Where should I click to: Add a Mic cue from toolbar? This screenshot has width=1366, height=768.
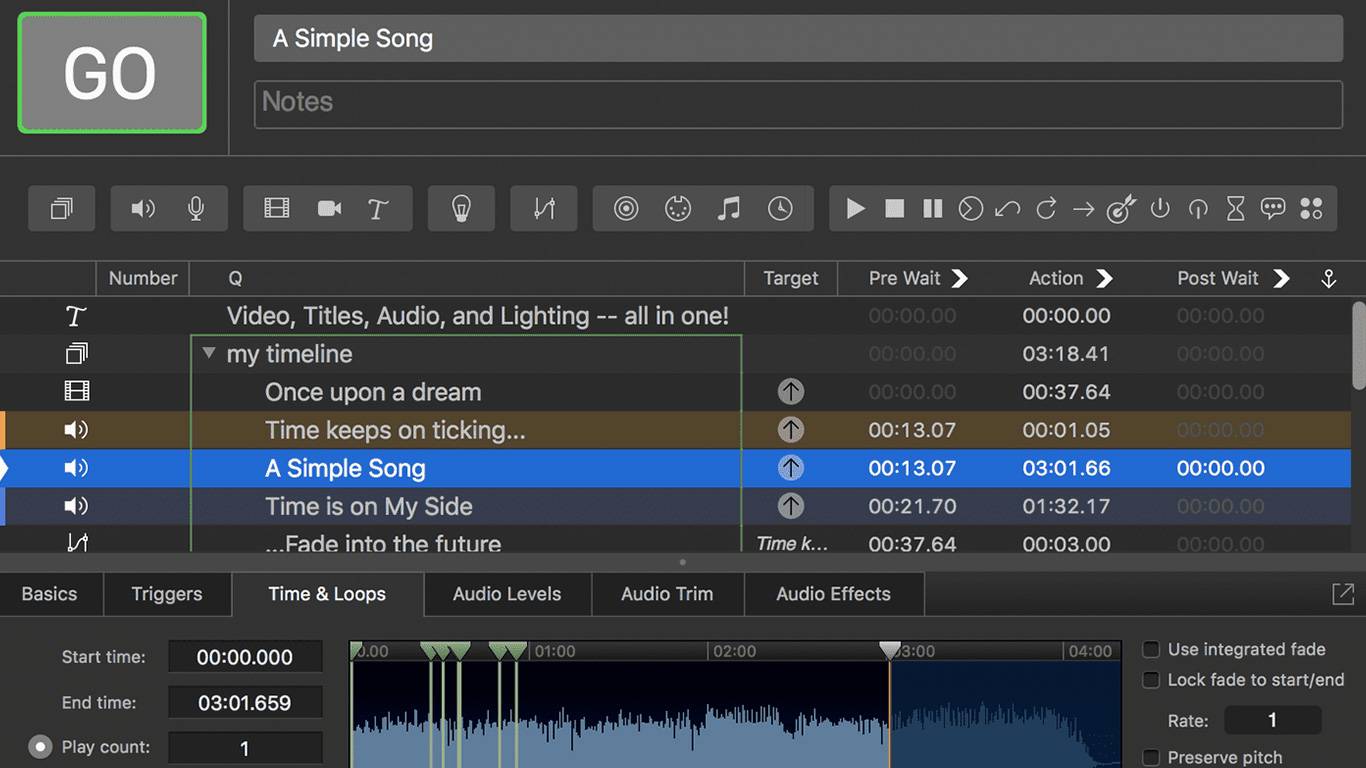pyautogui.click(x=196, y=208)
